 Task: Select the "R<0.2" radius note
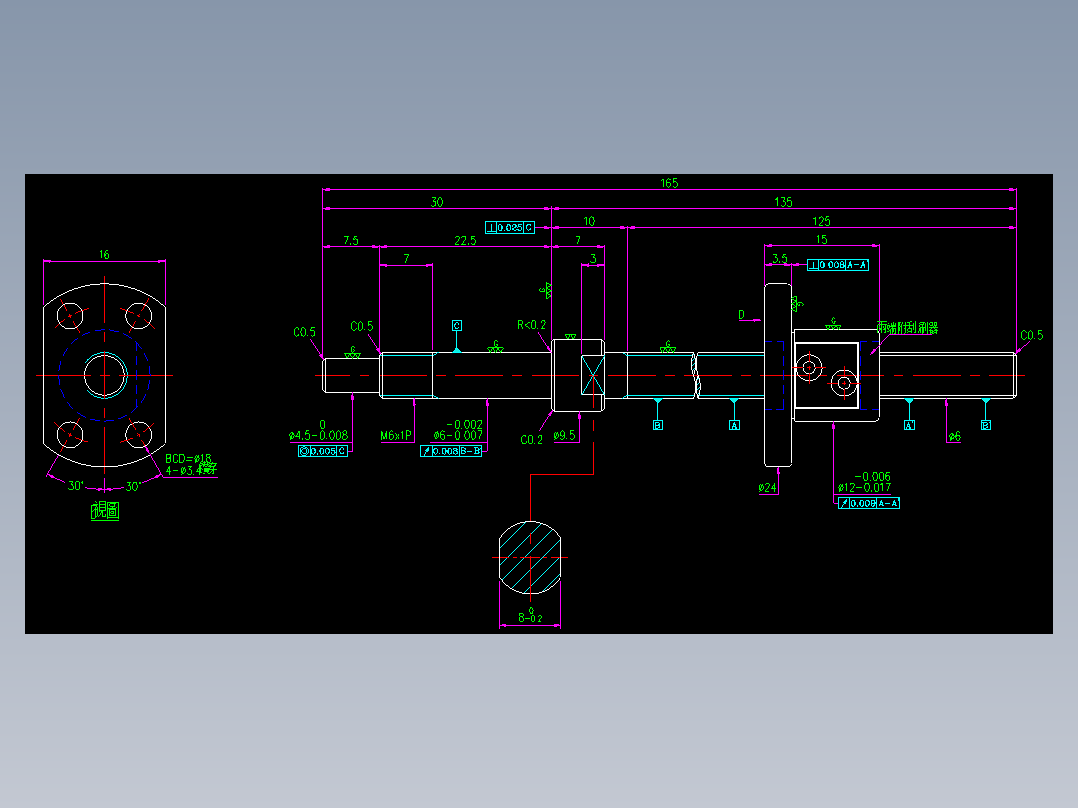point(531,325)
